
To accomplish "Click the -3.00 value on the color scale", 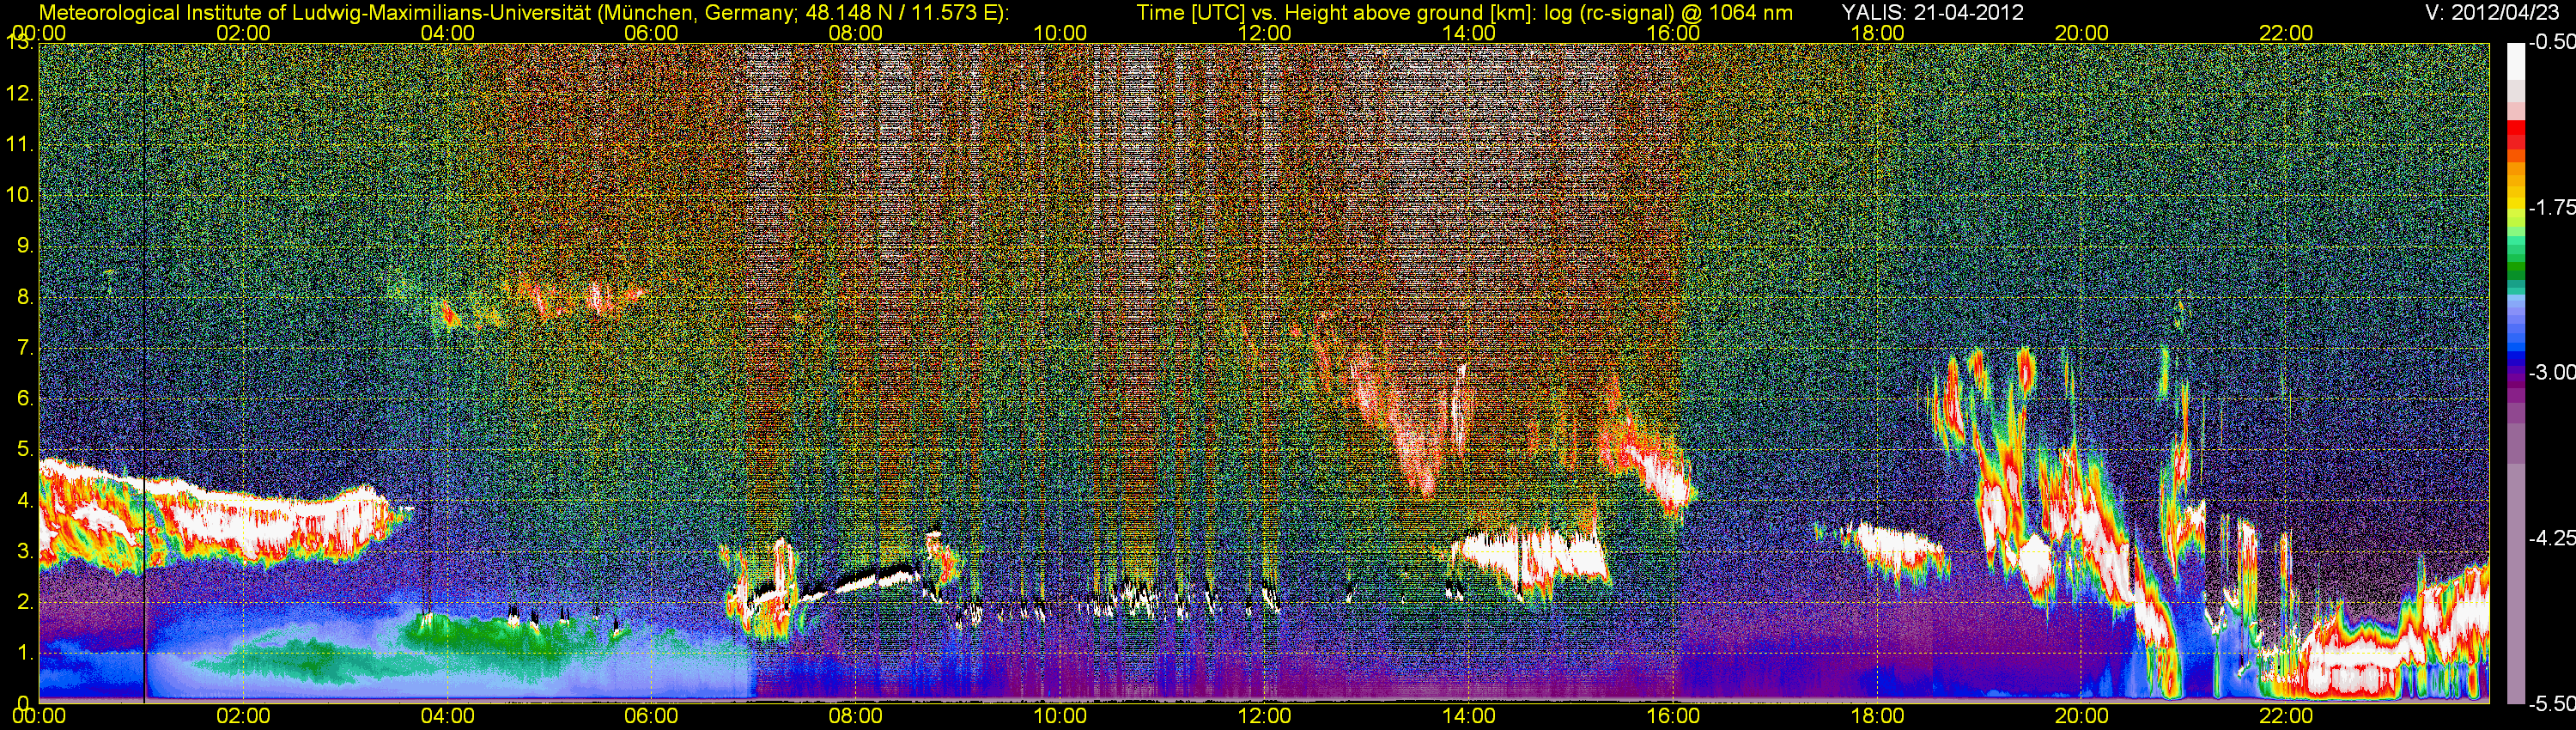I will pos(2552,373).
